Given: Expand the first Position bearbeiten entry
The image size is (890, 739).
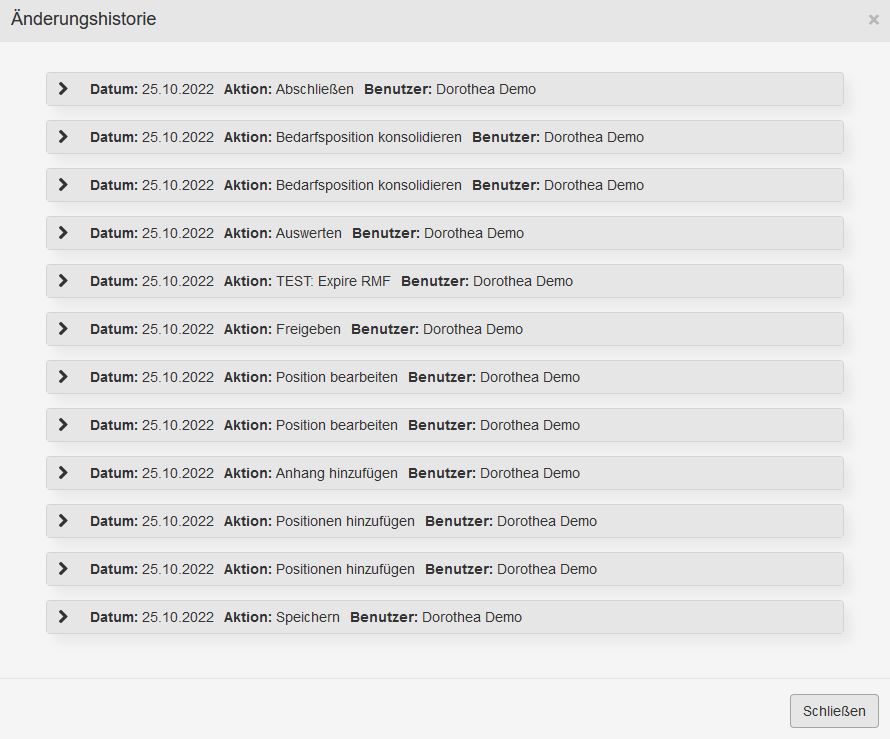Looking at the screenshot, I should pos(63,376).
